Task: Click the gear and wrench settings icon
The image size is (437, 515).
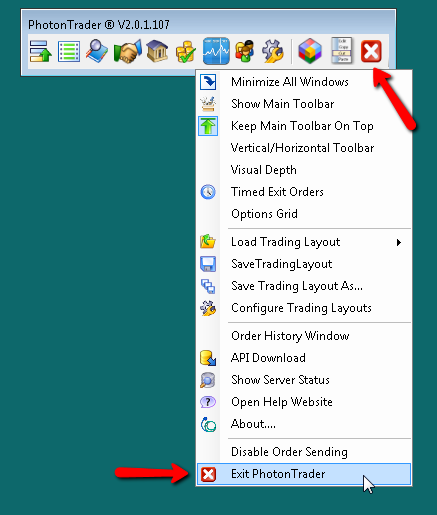Action: 273,51
